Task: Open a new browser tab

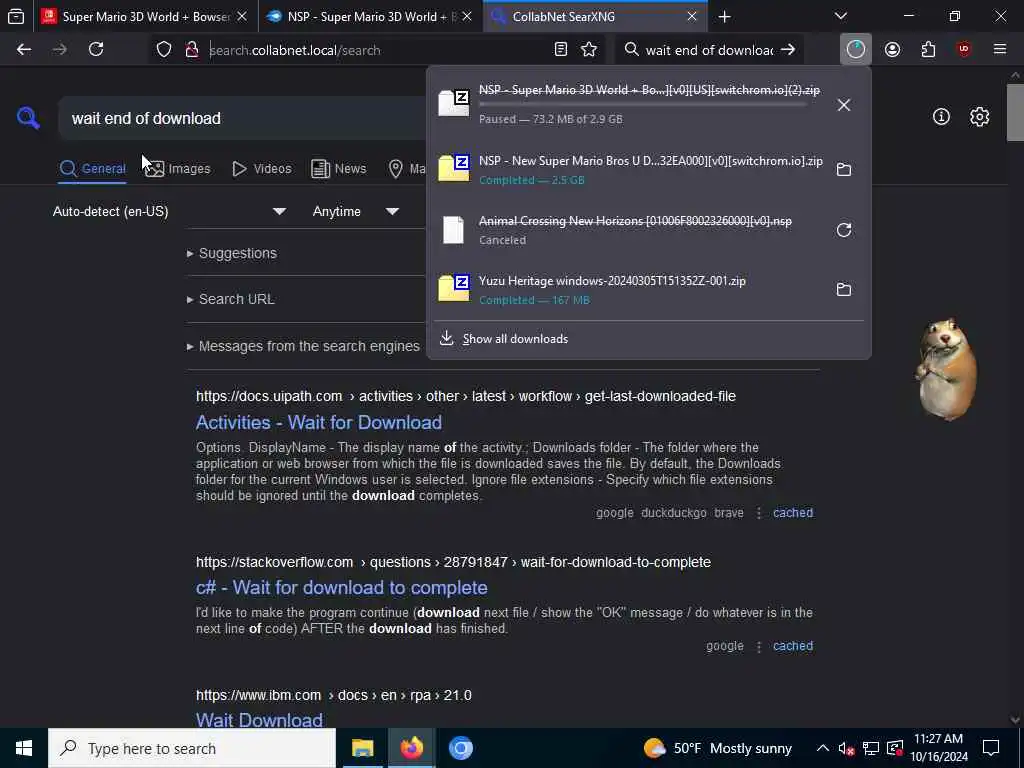Action: 724,17
